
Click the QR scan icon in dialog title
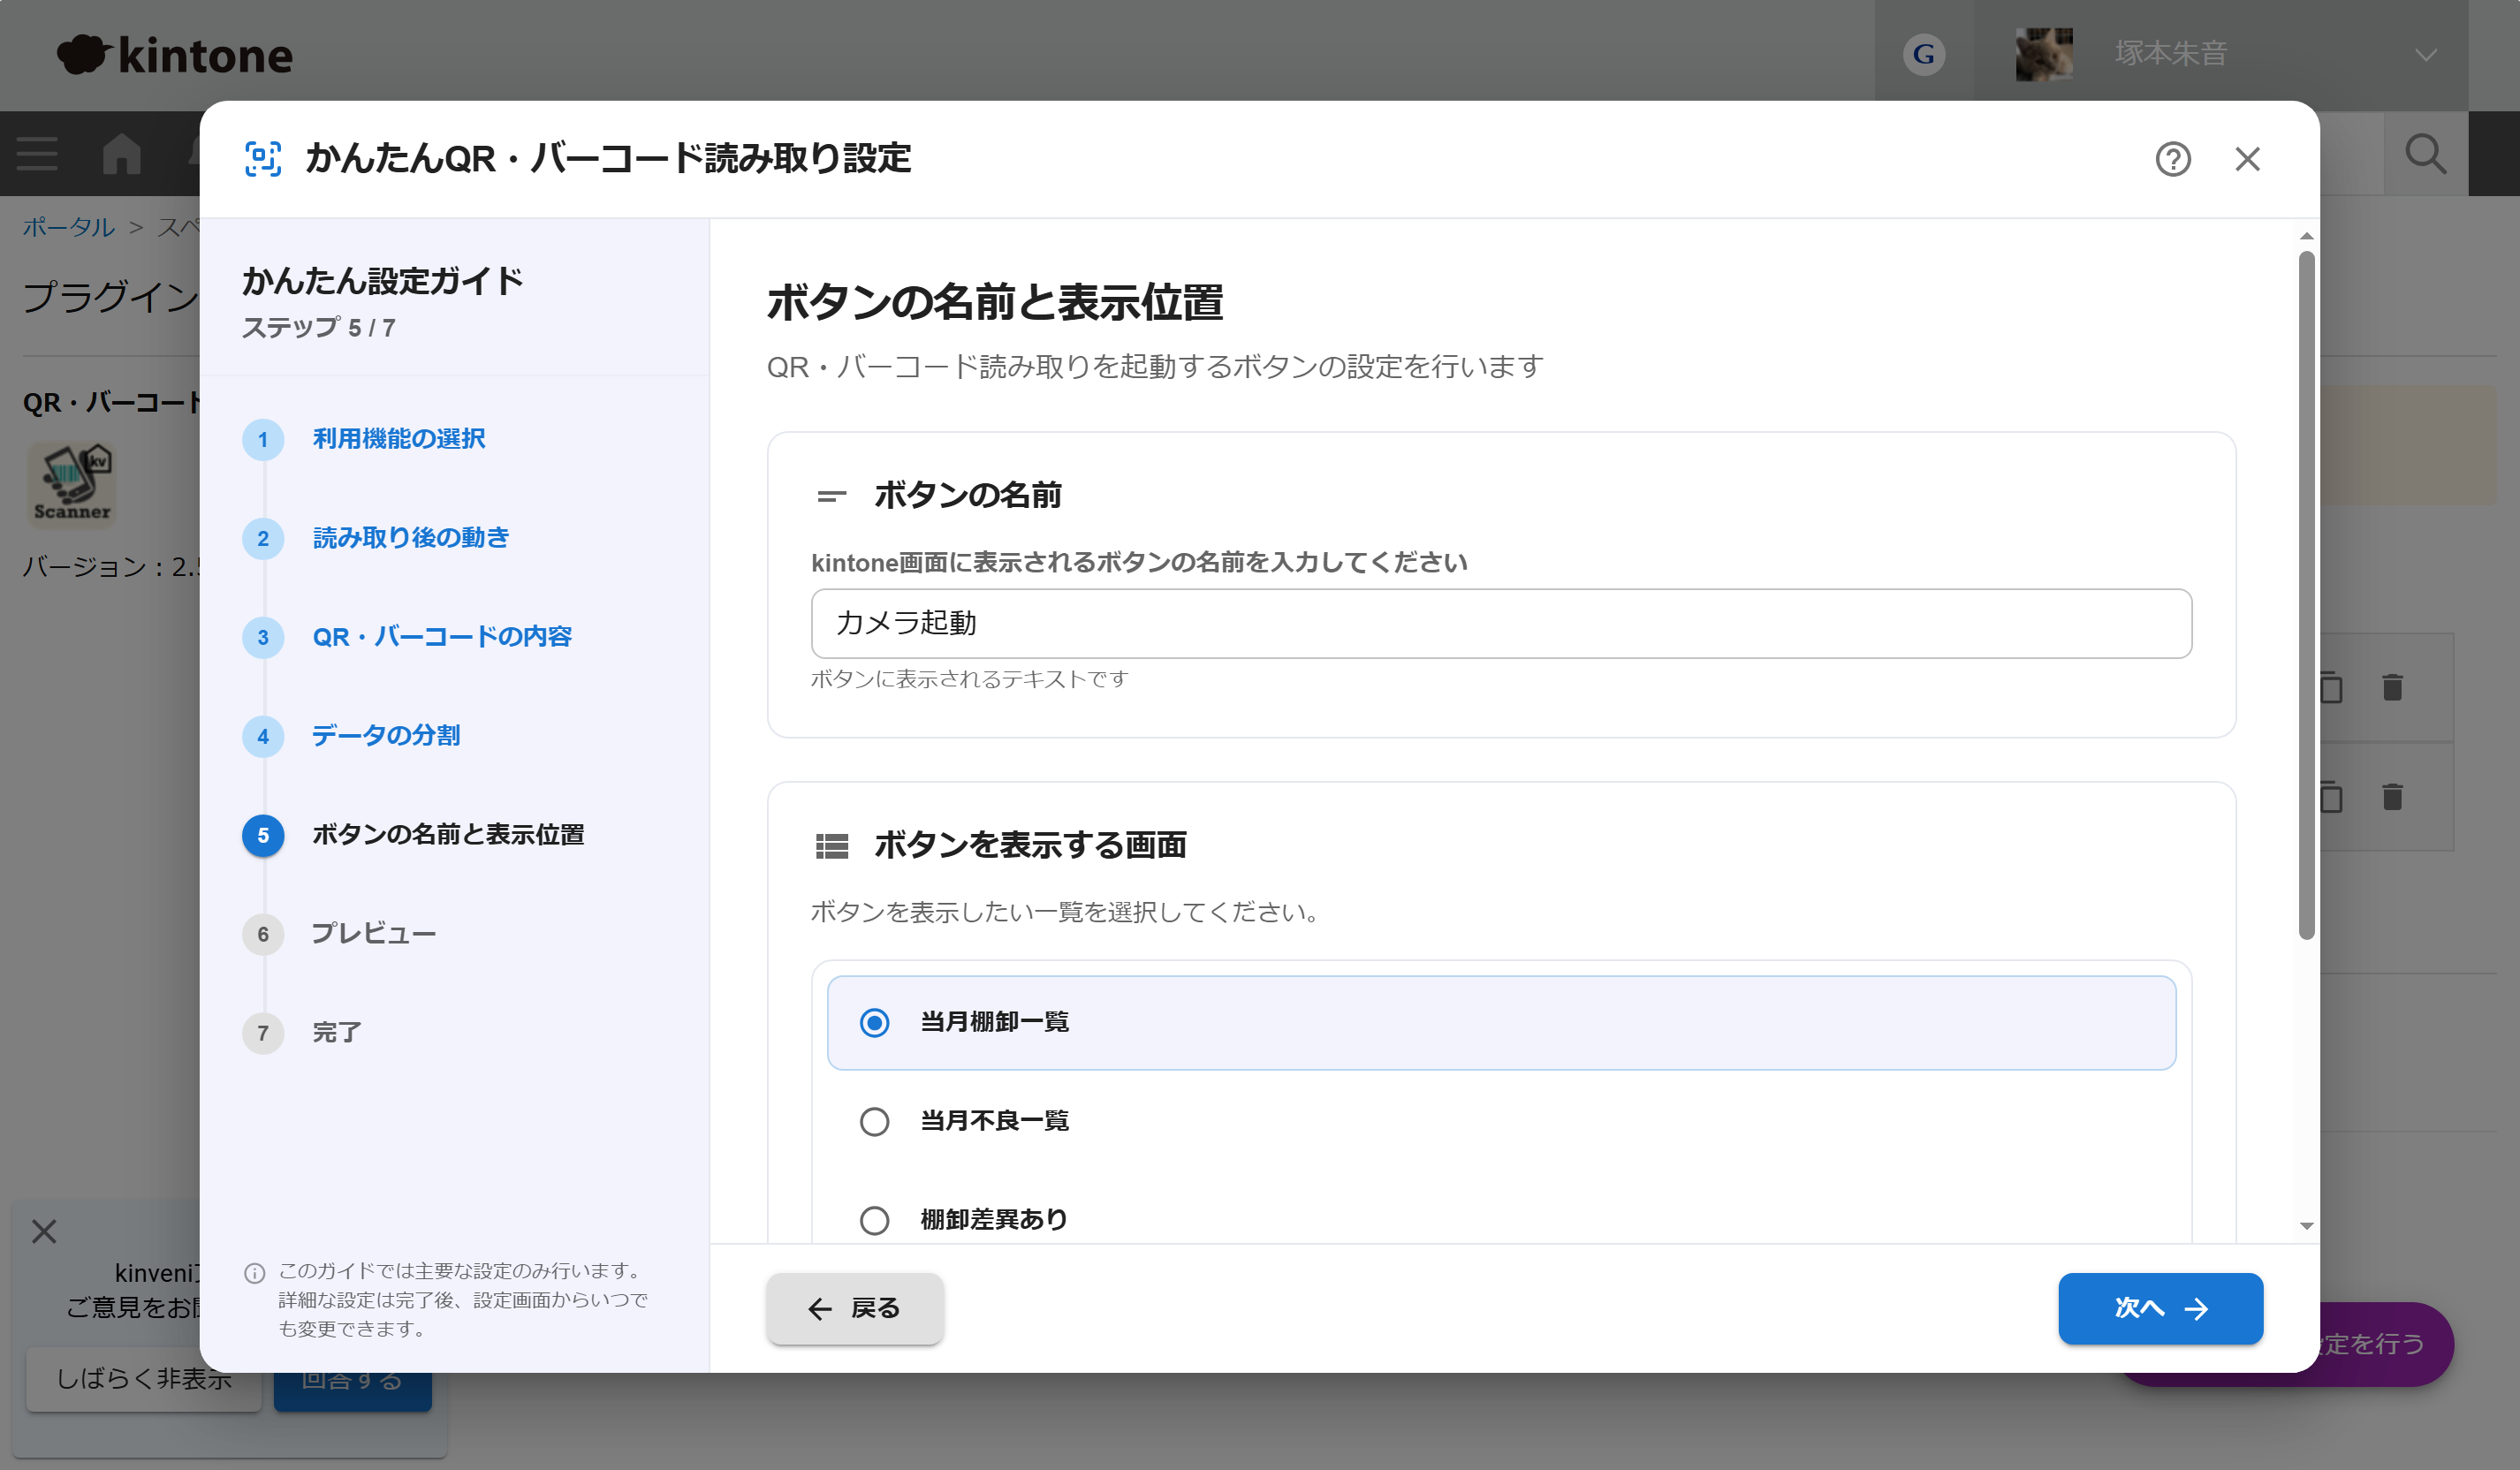tap(263, 158)
